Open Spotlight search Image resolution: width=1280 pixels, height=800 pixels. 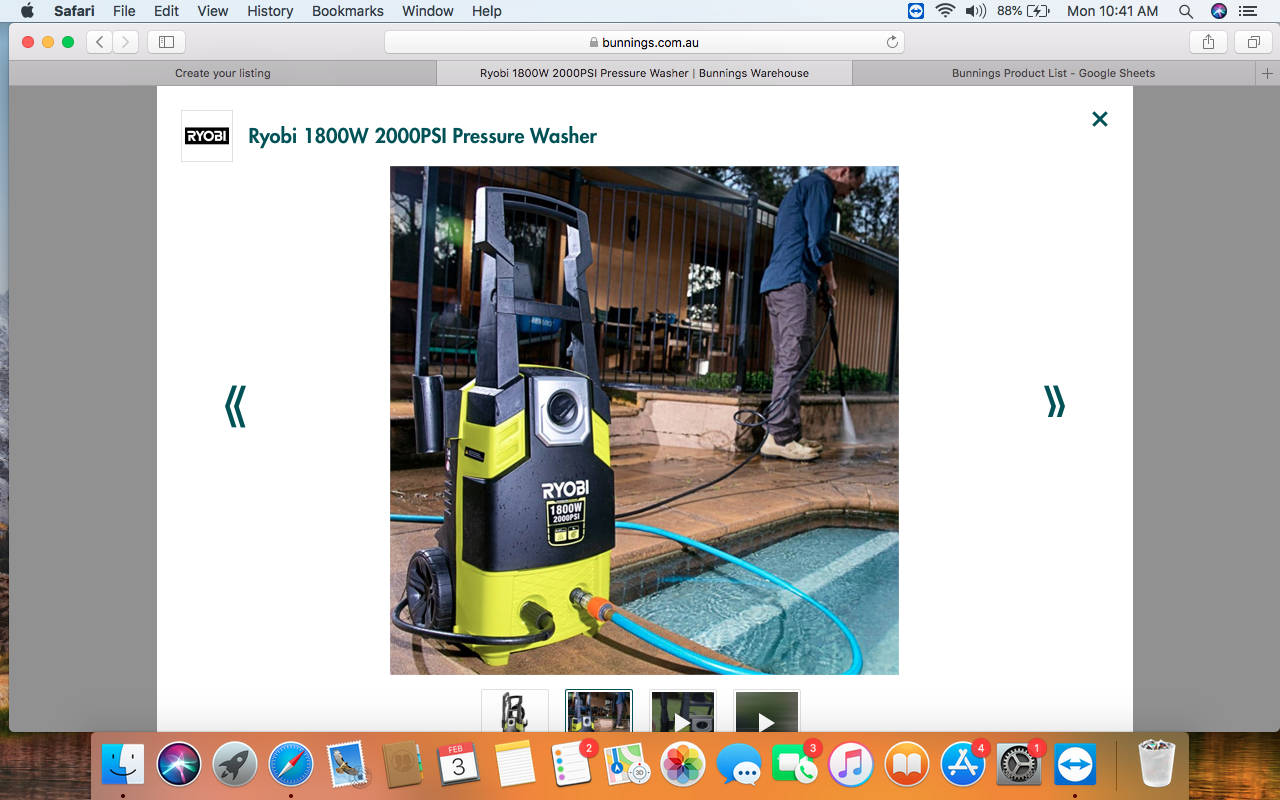coord(1186,11)
